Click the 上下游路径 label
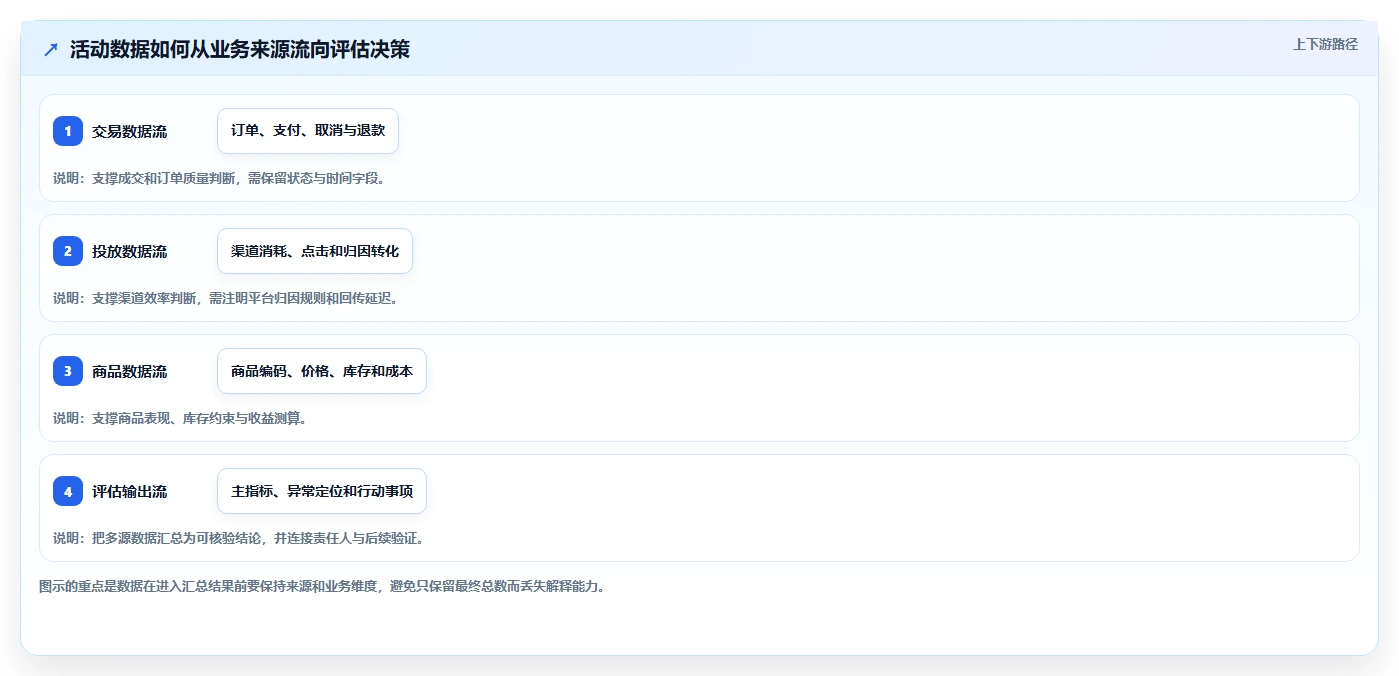This screenshot has width=1399, height=676. point(1325,44)
